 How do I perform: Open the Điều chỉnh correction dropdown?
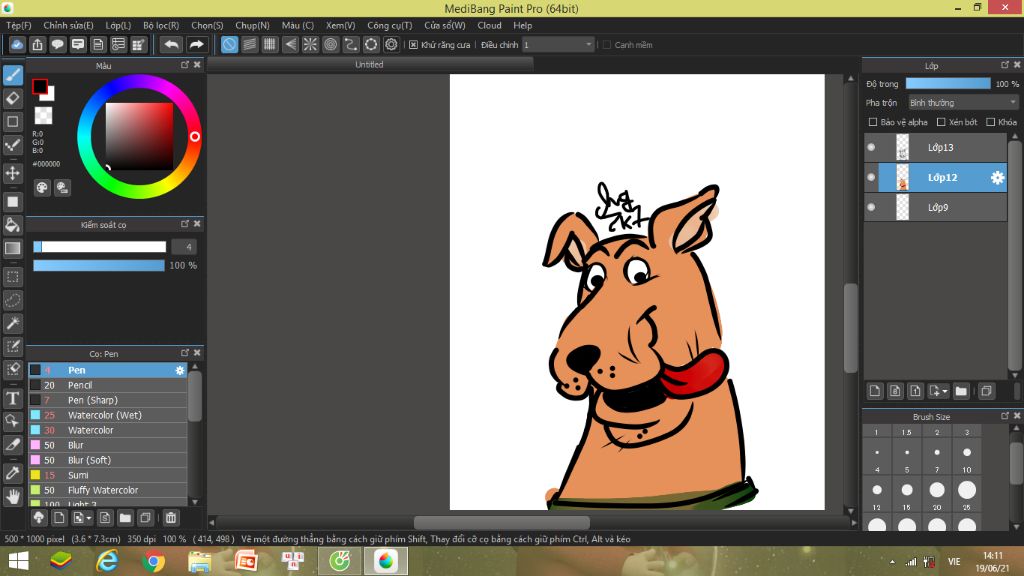[x=558, y=45]
